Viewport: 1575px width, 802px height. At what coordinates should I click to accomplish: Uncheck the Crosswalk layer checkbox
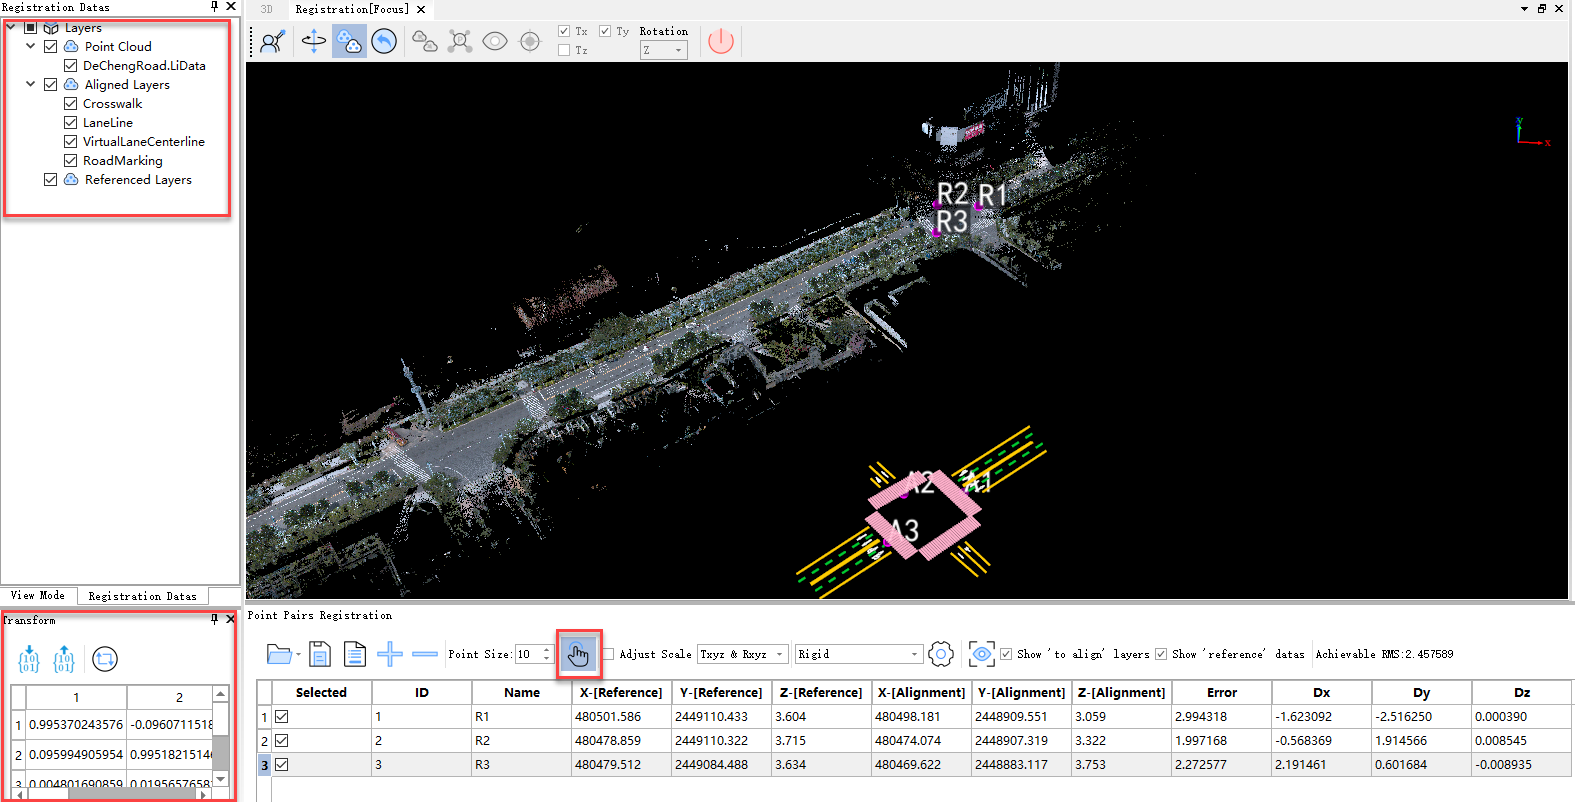tap(71, 104)
